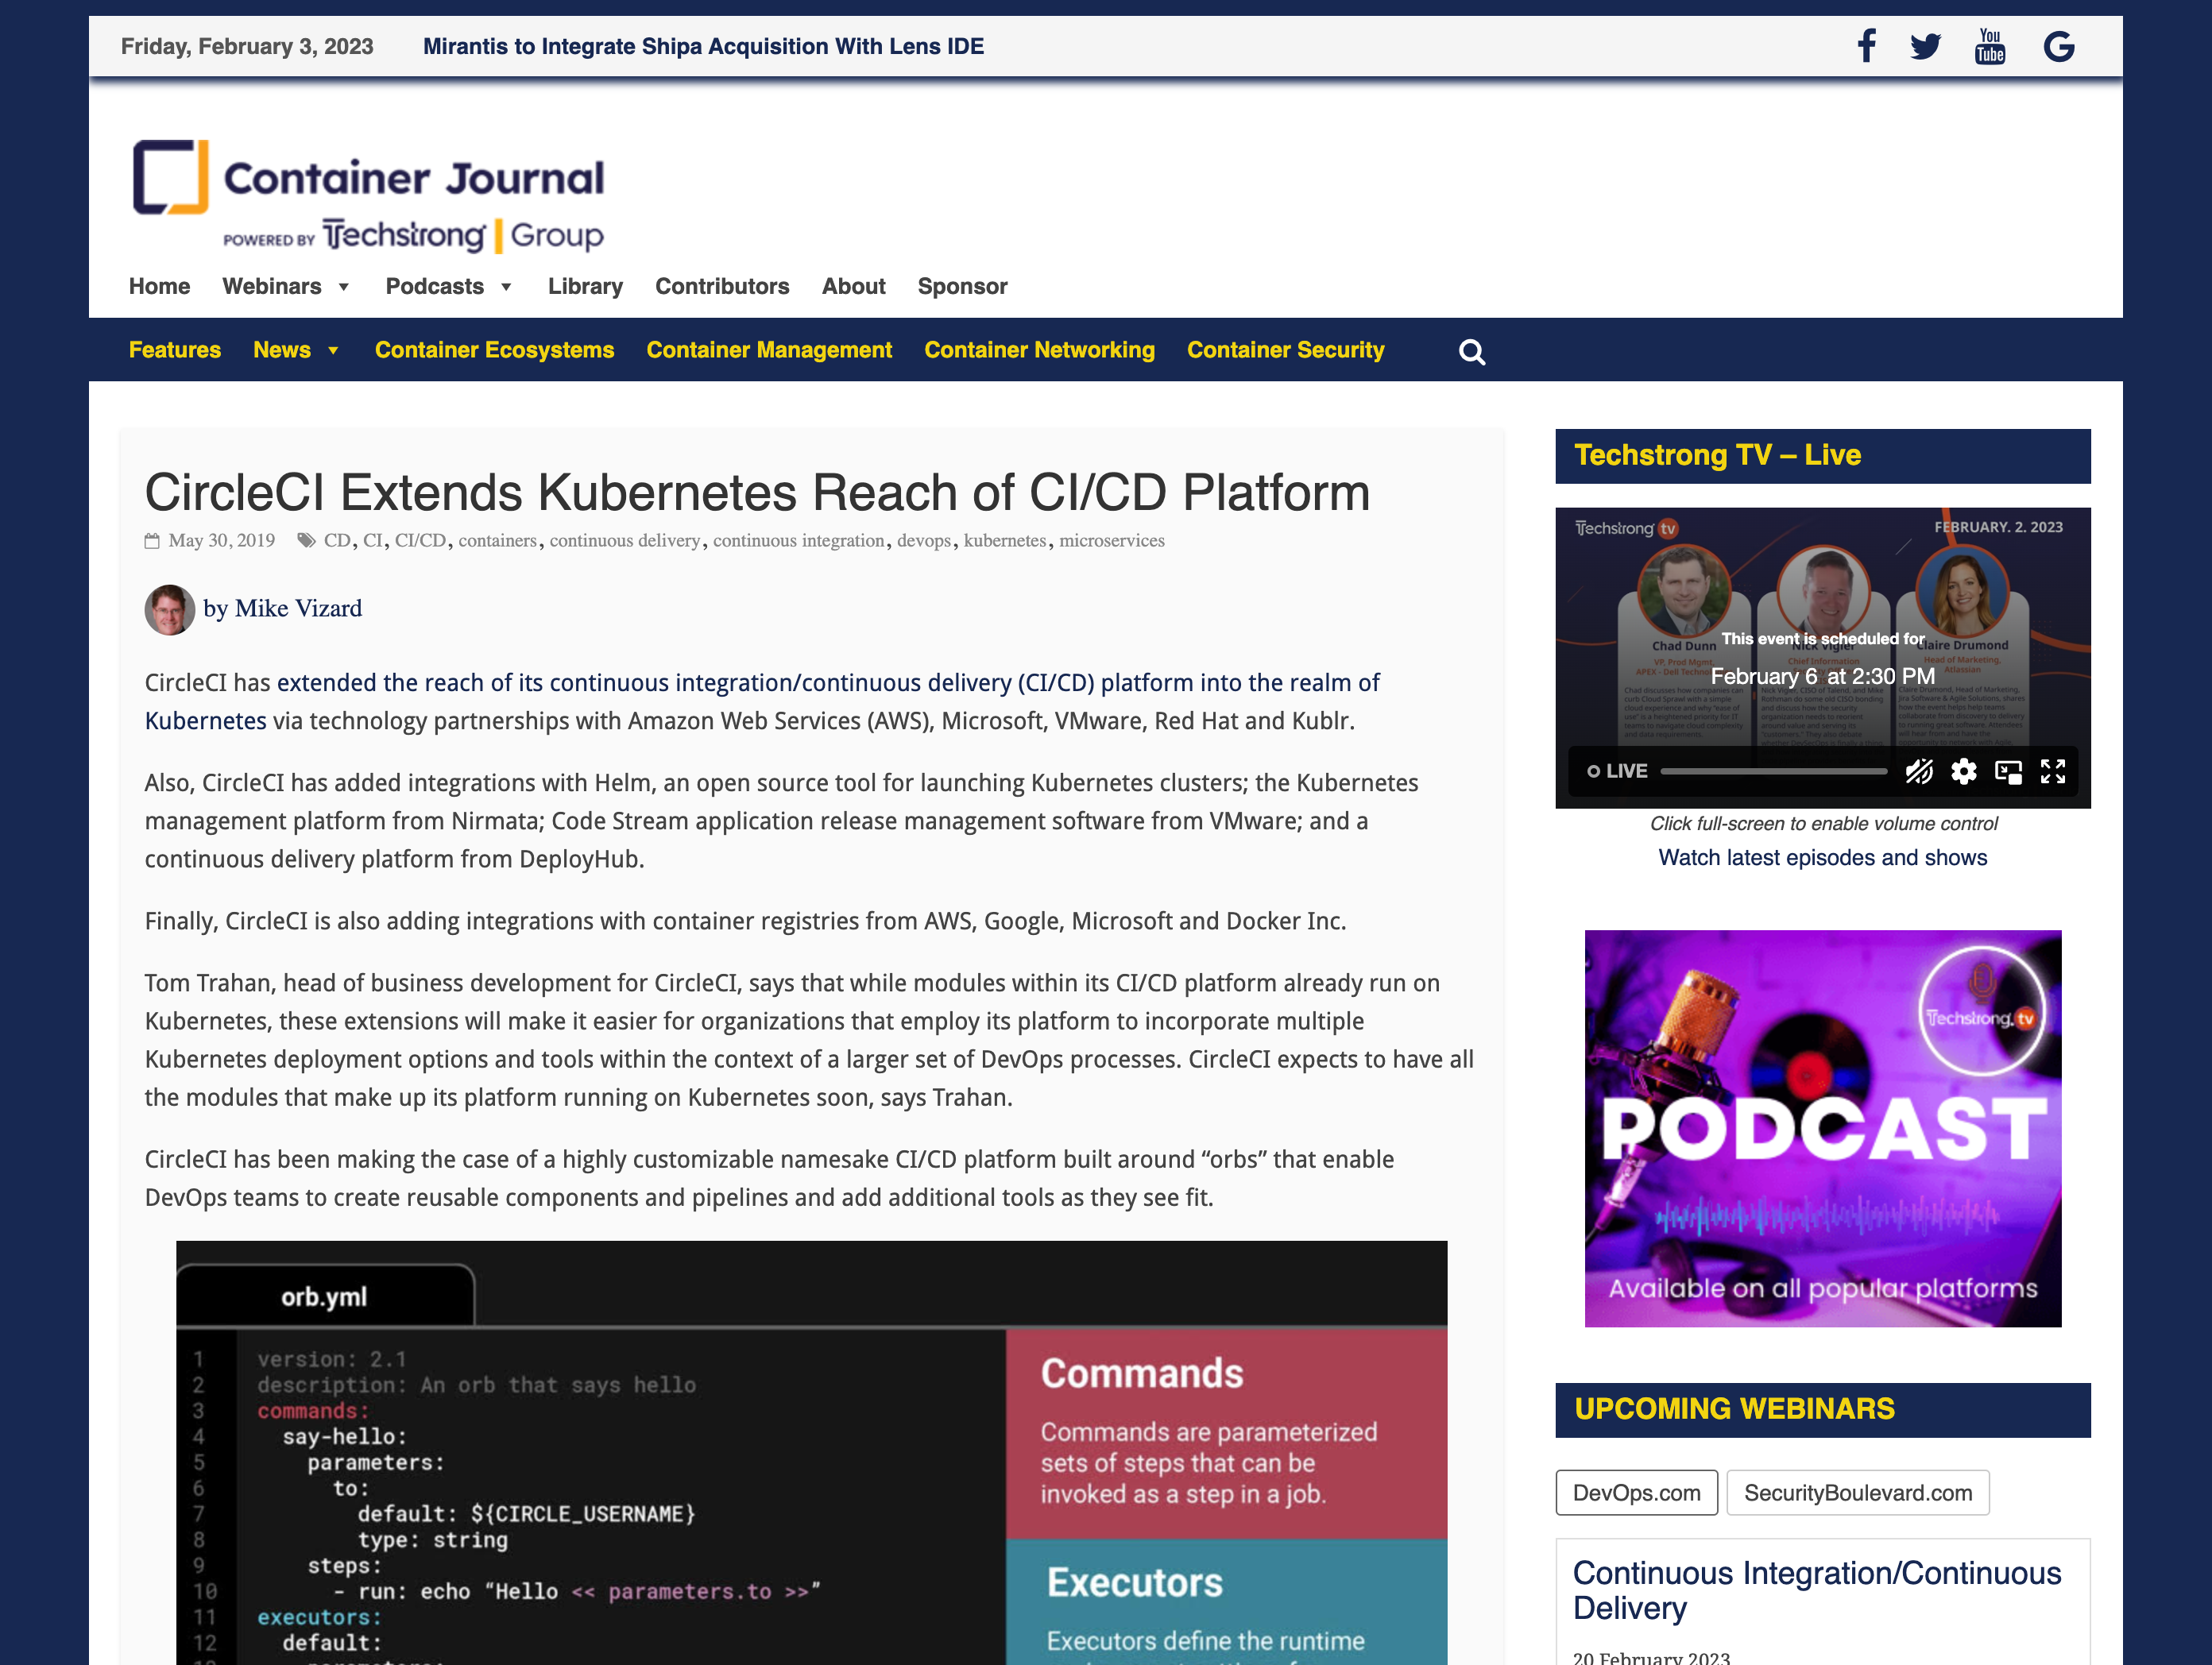Click the LIVE indicator on the video player
This screenshot has height=1665, width=2212.
[1617, 771]
